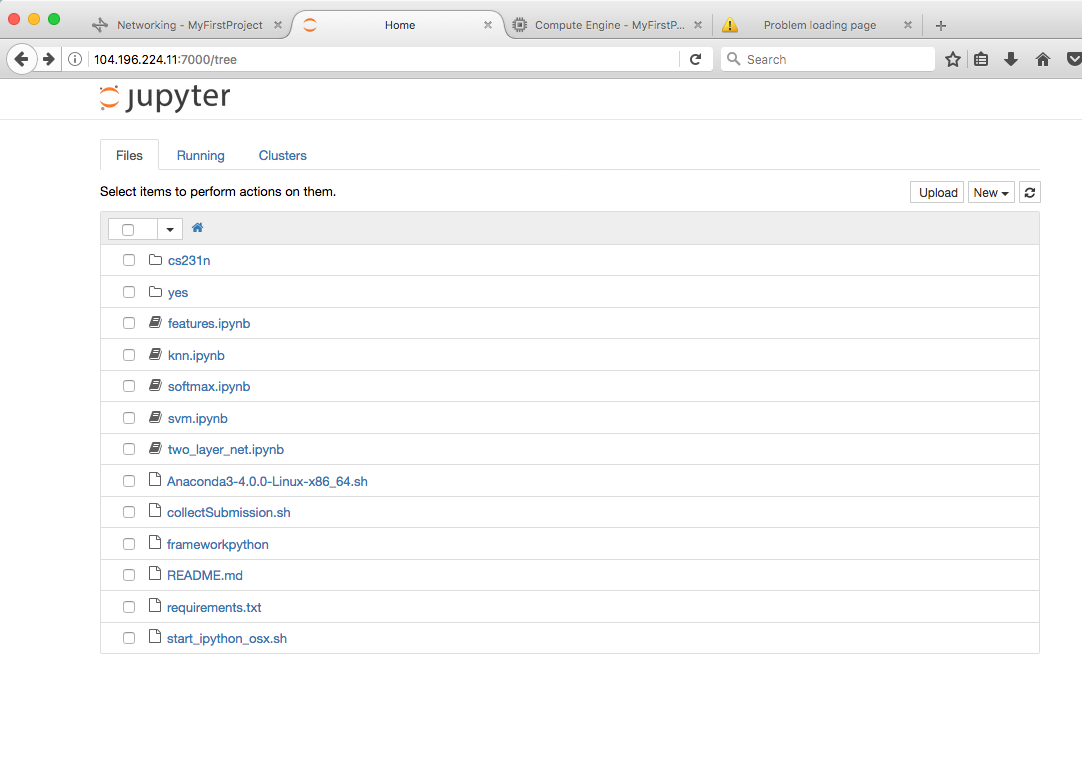1082x776 pixels.
Task: Click the home directory breadcrumb icon
Action: pyautogui.click(x=197, y=228)
